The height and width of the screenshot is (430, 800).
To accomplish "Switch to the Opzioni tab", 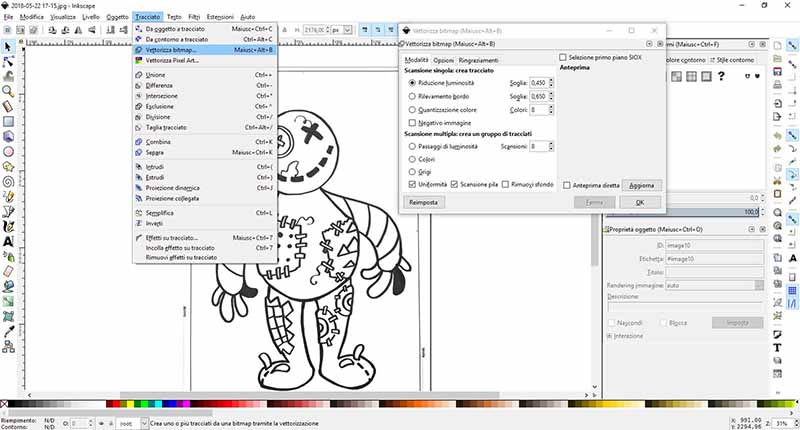I will tap(443, 60).
